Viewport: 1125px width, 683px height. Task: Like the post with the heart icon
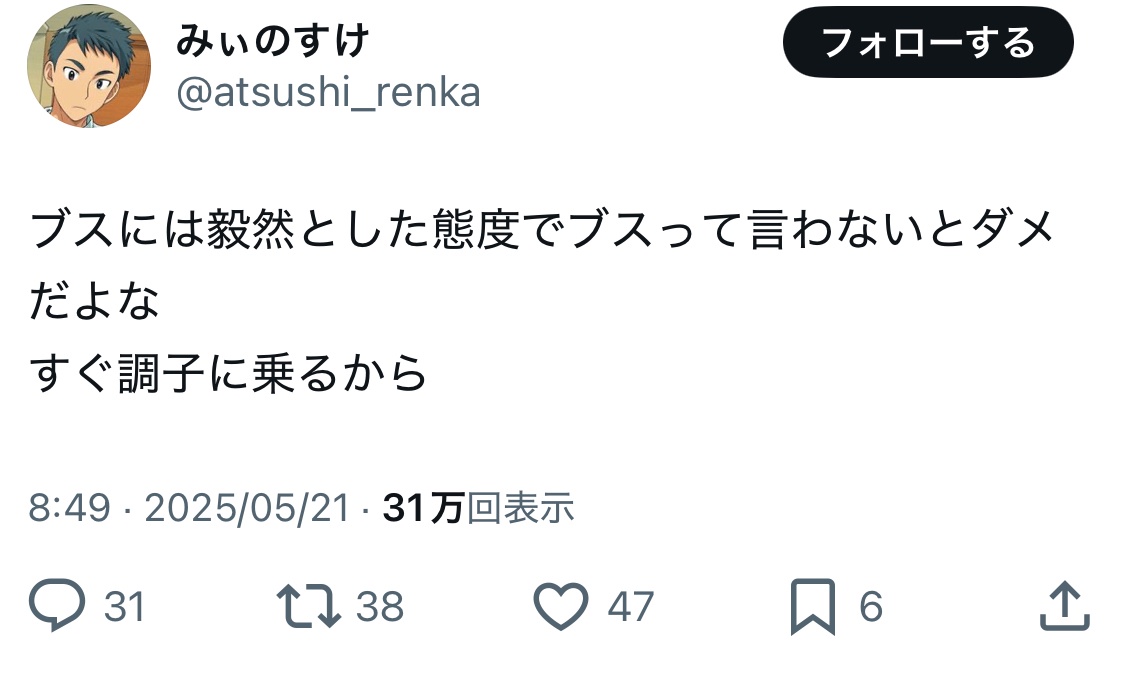click(561, 606)
